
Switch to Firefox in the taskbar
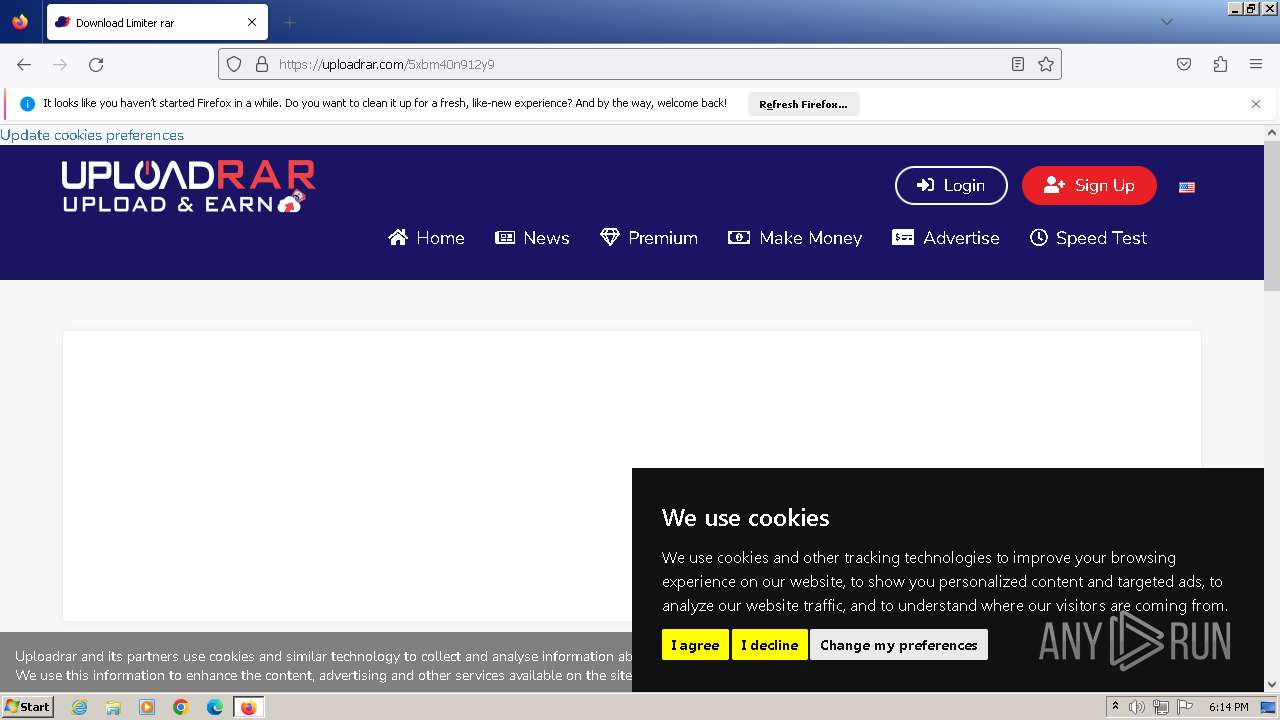coord(248,707)
